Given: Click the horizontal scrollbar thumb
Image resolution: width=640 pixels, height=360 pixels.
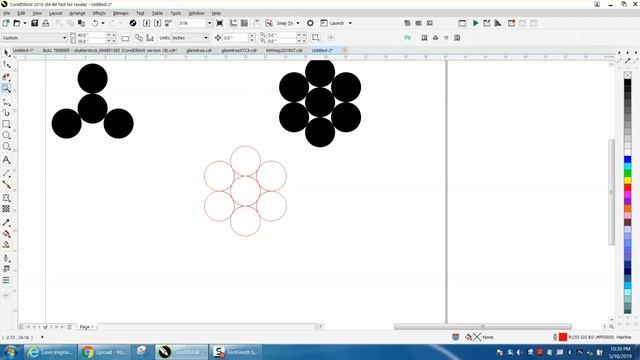Looking at the screenshot, I should click(482, 327).
